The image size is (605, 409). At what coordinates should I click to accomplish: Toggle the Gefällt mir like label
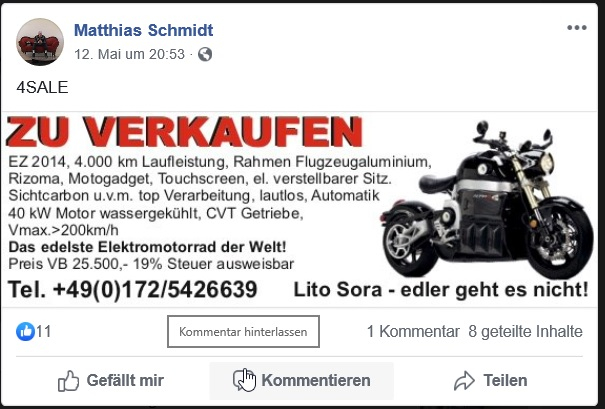(x=125, y=380)
